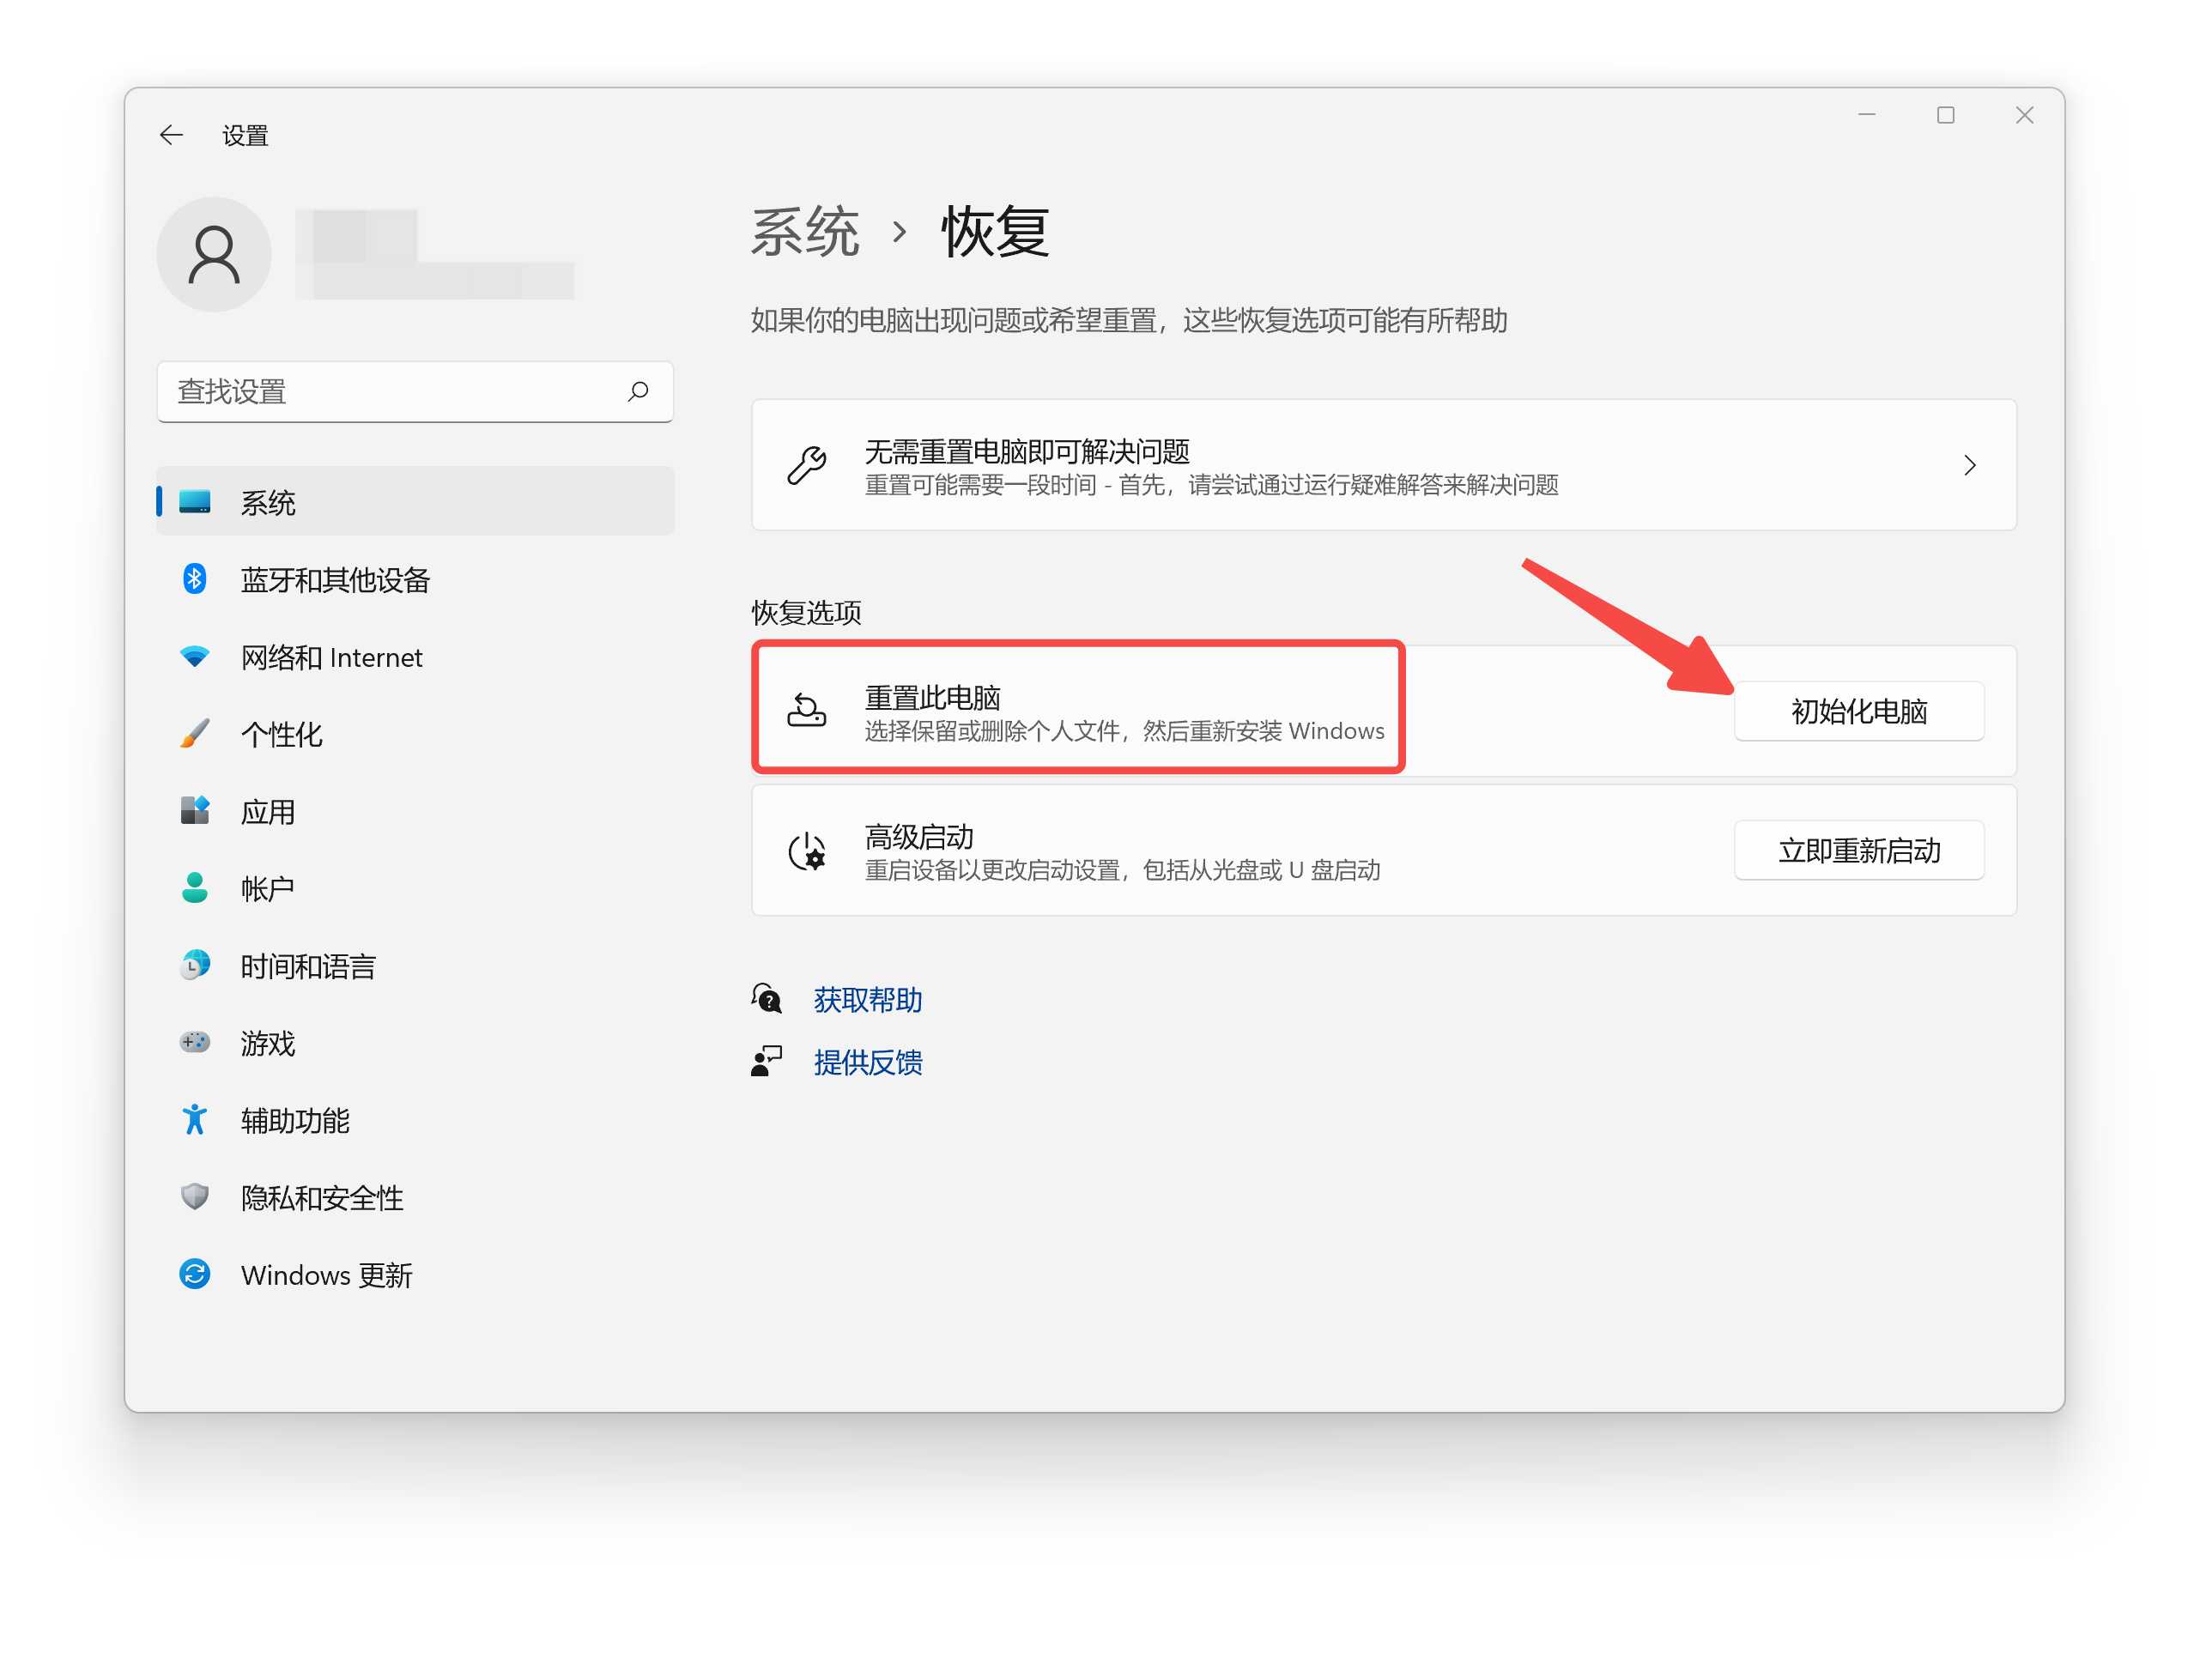This screenshot has width=2212, height=1659.
Task: Click the Windows 更新 sync icon
Action: [195, 1273]
